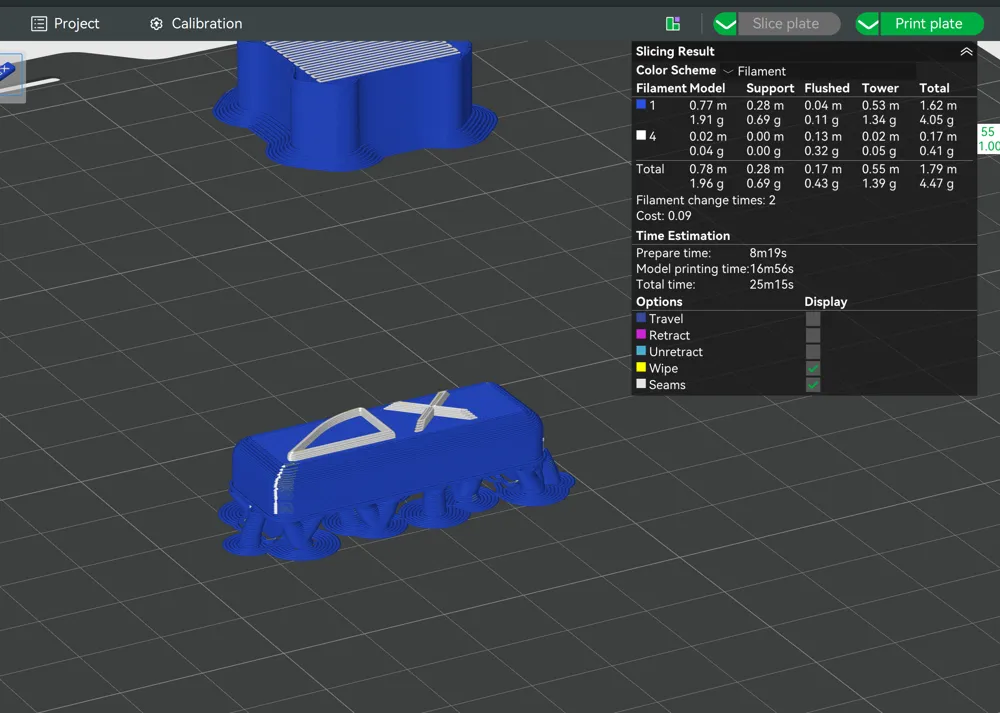Open the Print plate dropdown arrow

pos(867,24)
